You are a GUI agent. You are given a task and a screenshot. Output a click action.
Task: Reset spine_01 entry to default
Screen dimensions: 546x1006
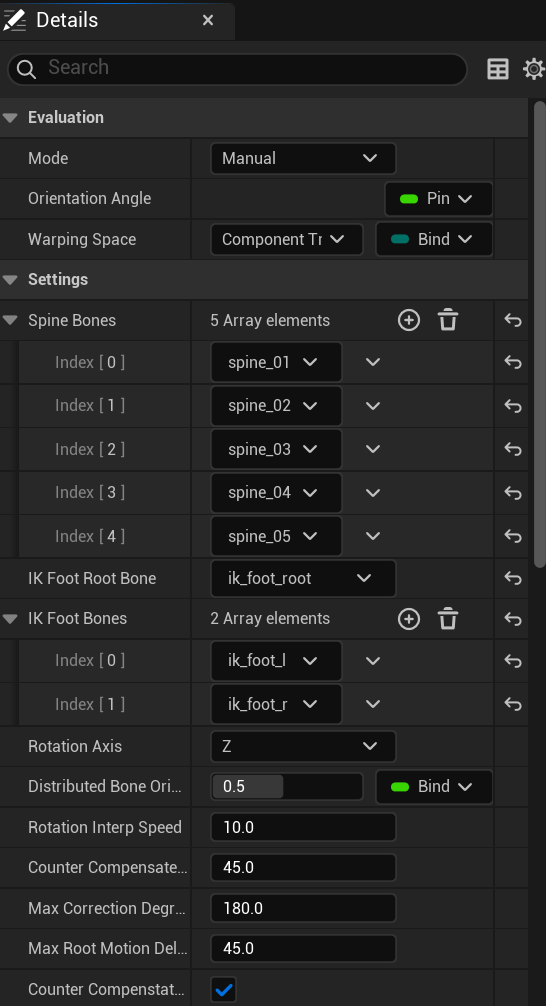coord(513,362)
